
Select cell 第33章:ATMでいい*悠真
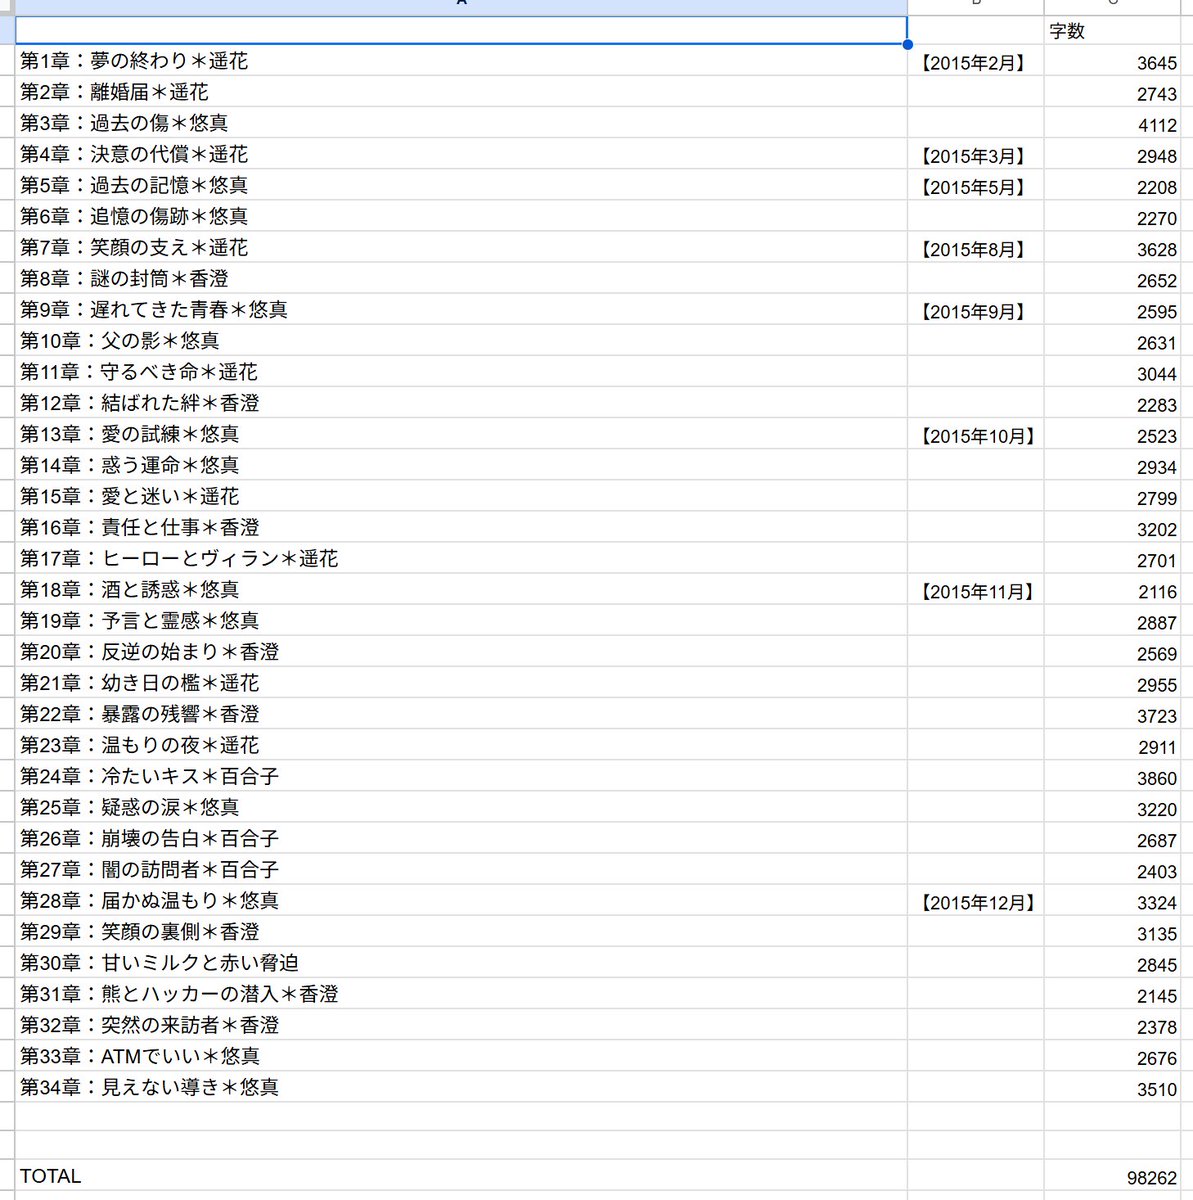[461, 1055]
